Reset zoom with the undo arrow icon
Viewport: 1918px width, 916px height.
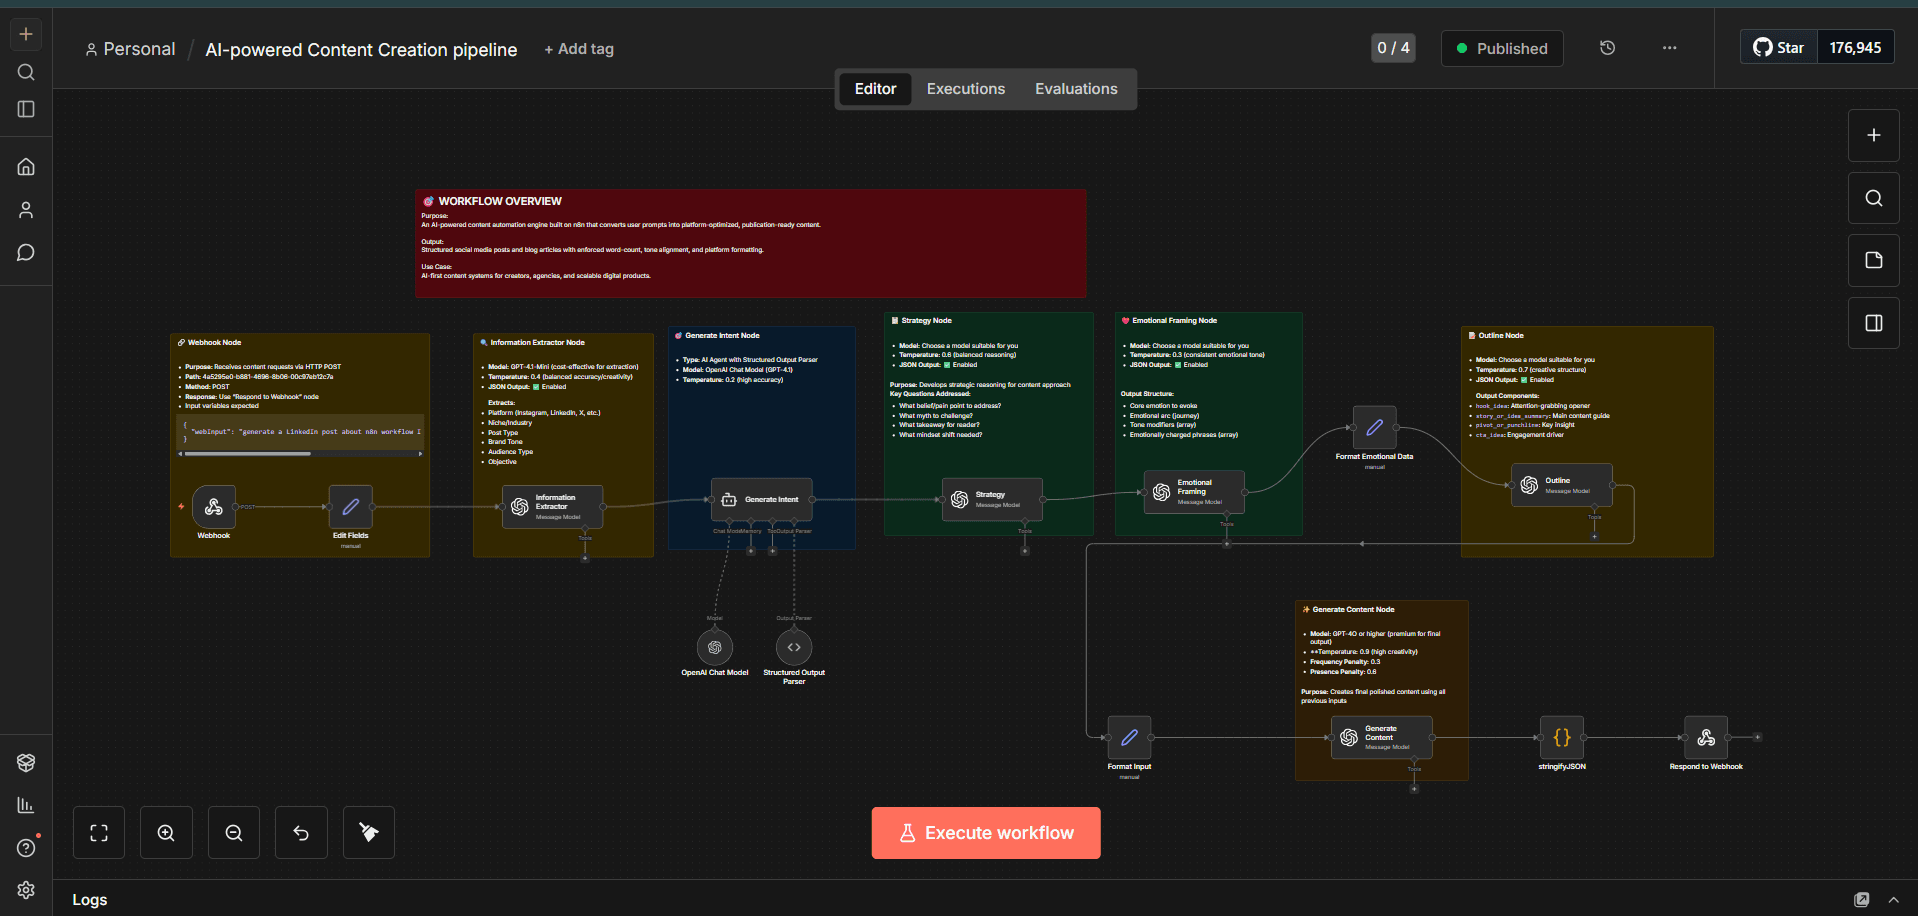click(x=301, y=833)
